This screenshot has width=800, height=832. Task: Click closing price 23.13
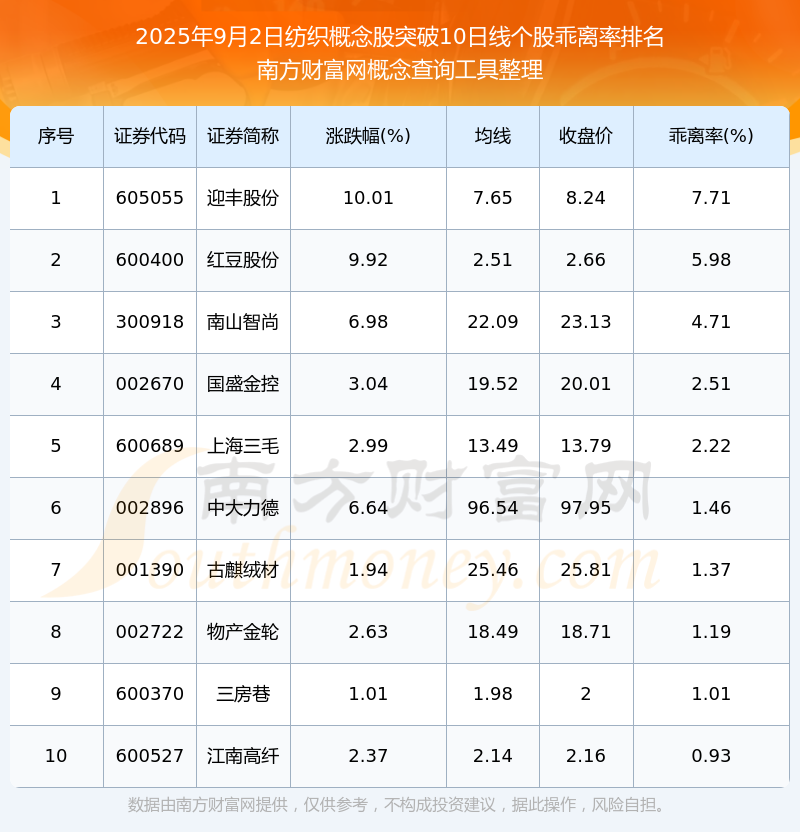coord(586,322)
